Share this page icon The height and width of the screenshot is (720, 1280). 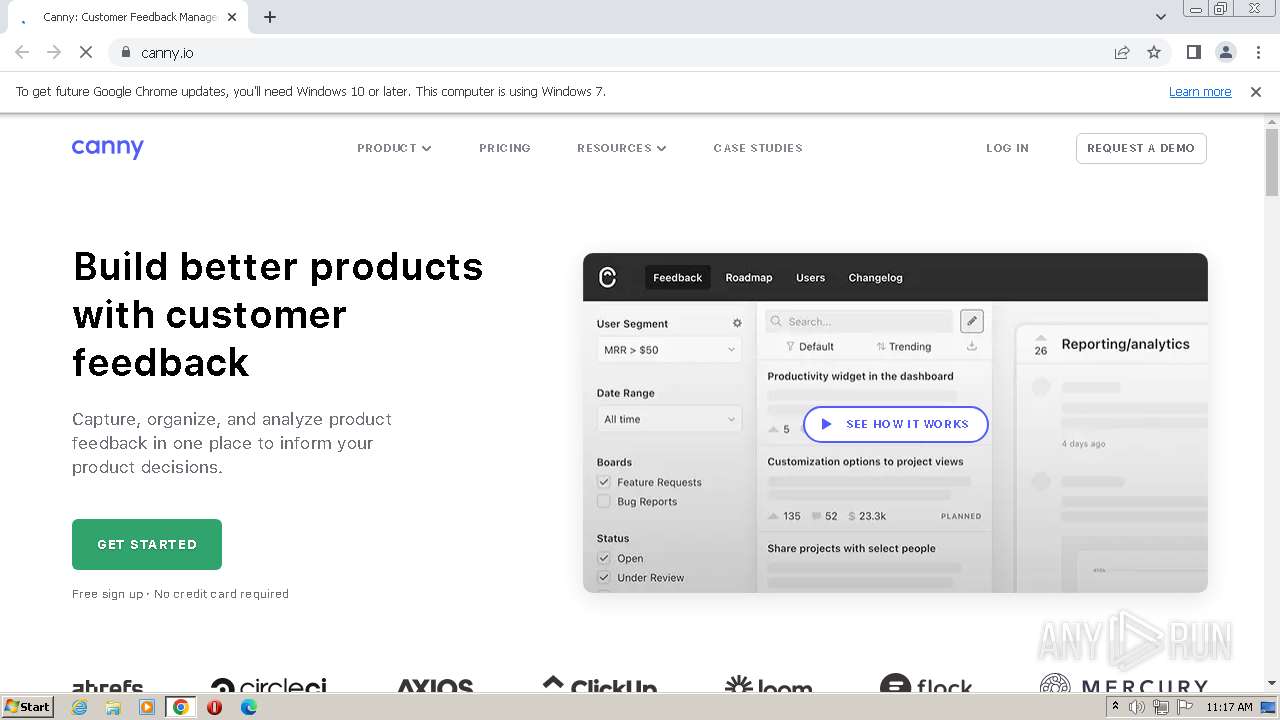1122,52
